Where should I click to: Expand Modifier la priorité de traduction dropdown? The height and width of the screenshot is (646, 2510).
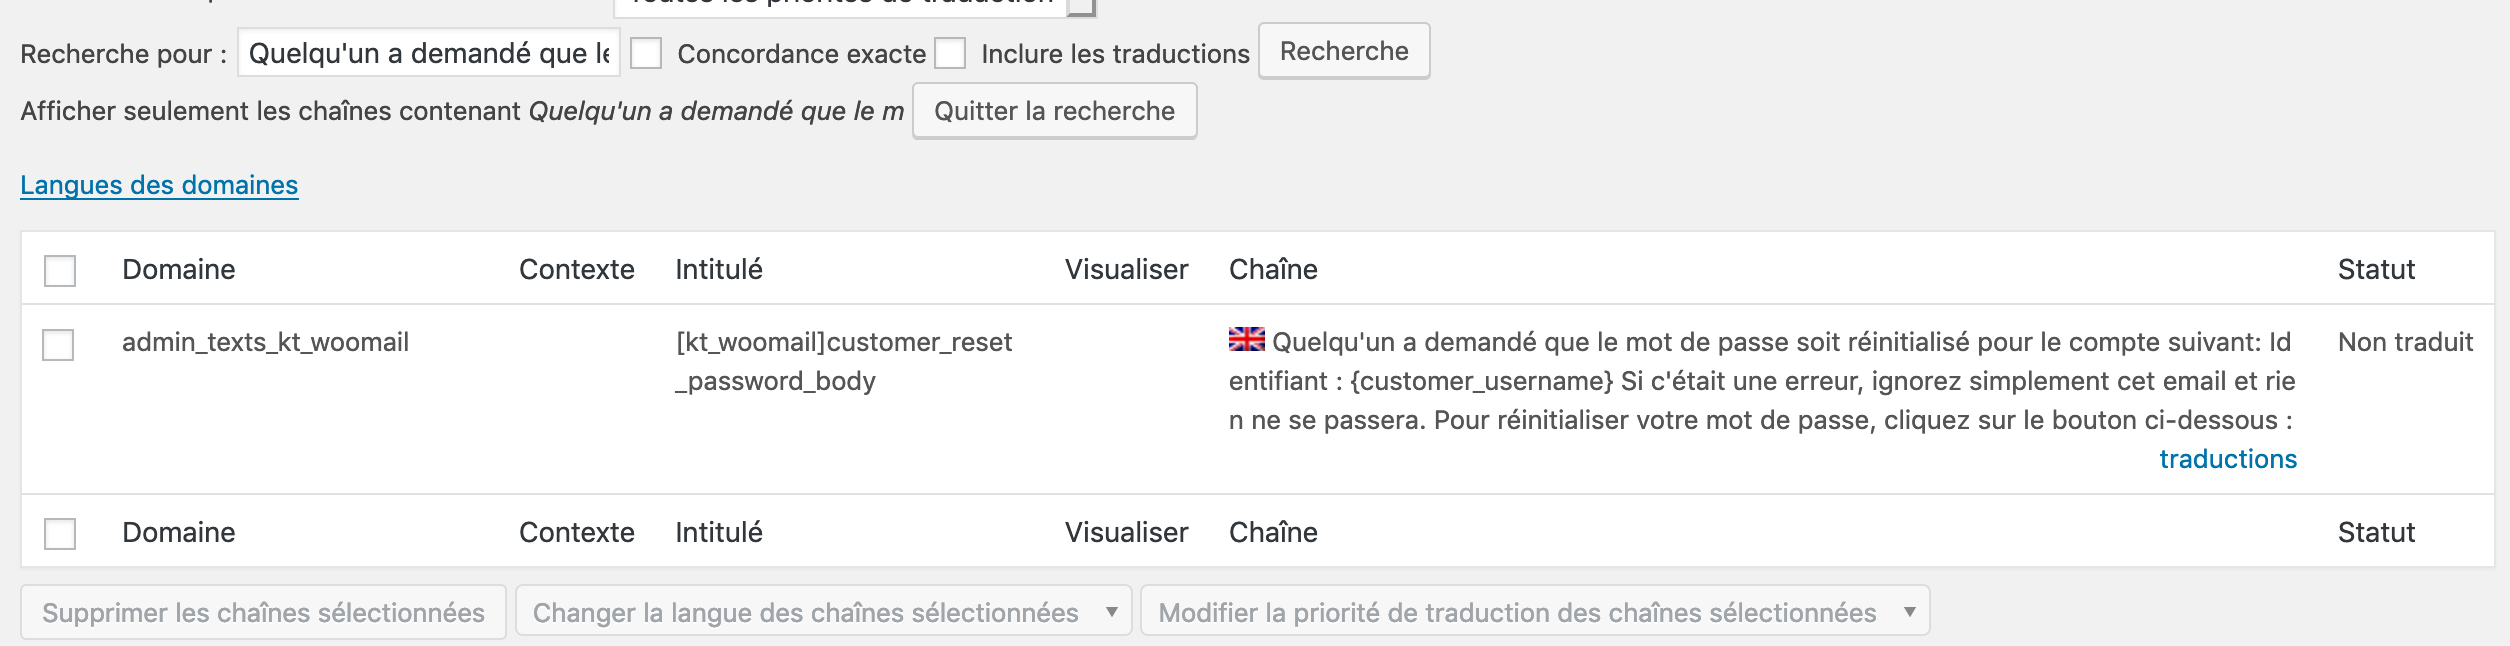coord(1534,612)
